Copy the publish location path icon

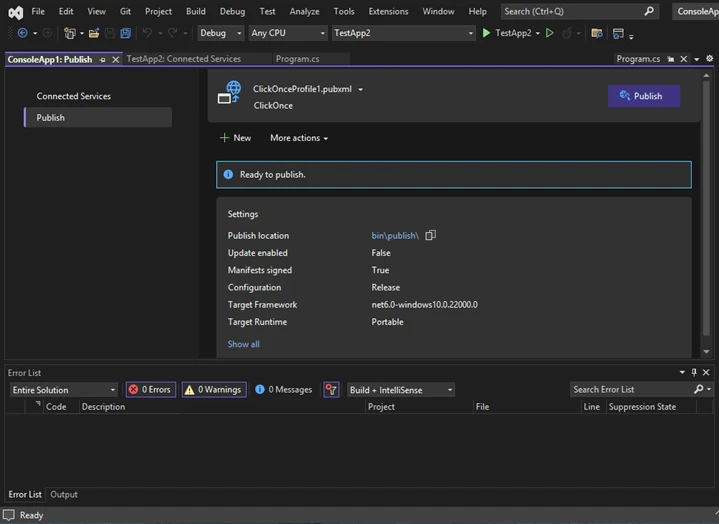(430, 235)
